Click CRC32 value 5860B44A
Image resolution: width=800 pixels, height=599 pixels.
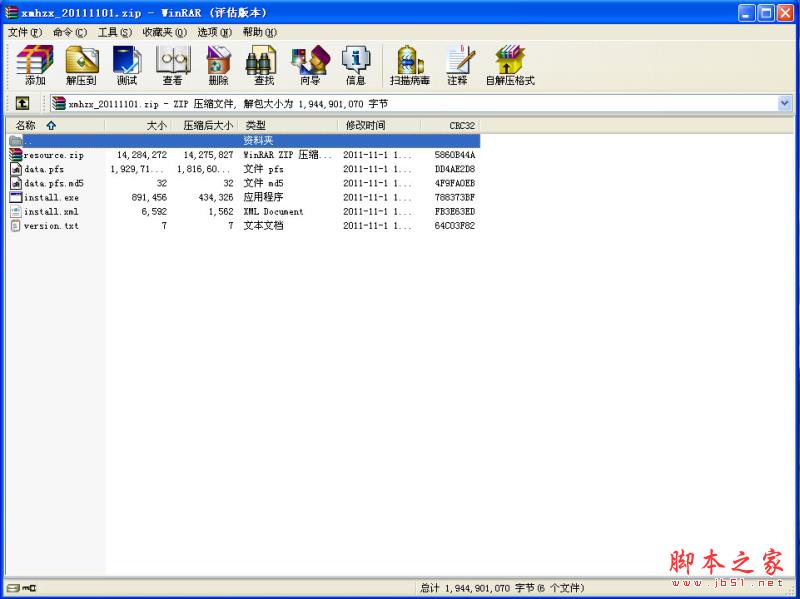[x=455, y=155]
